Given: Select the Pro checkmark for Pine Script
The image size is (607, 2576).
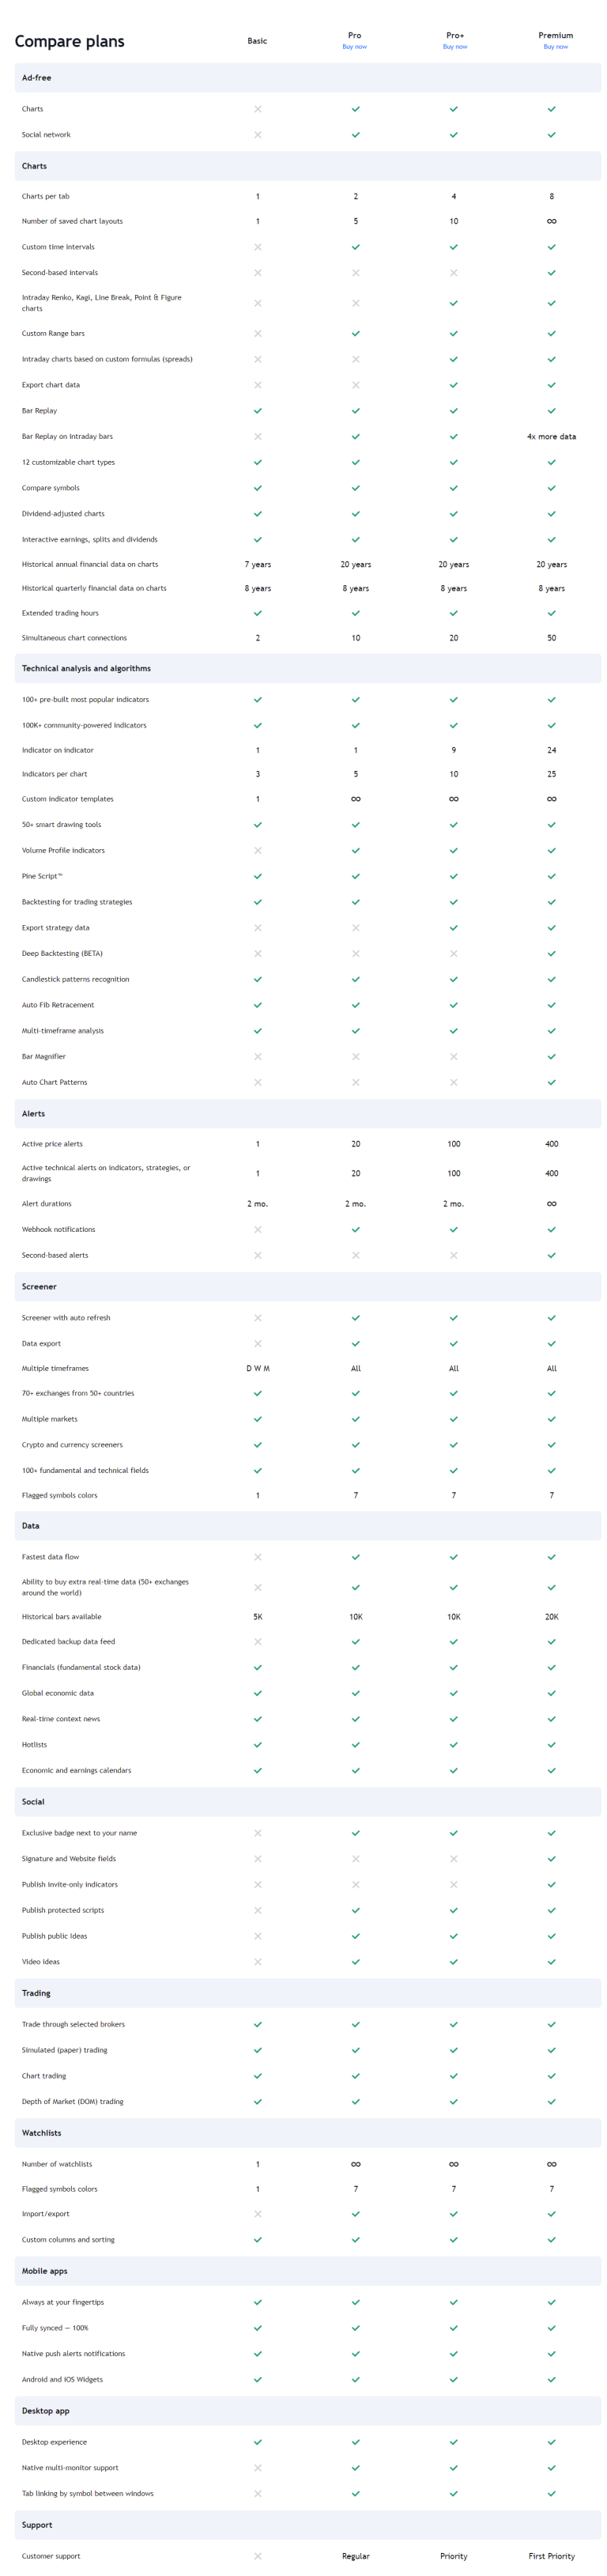Looking at the screenshot, I should pyautogui.click(x=355, y=876).
